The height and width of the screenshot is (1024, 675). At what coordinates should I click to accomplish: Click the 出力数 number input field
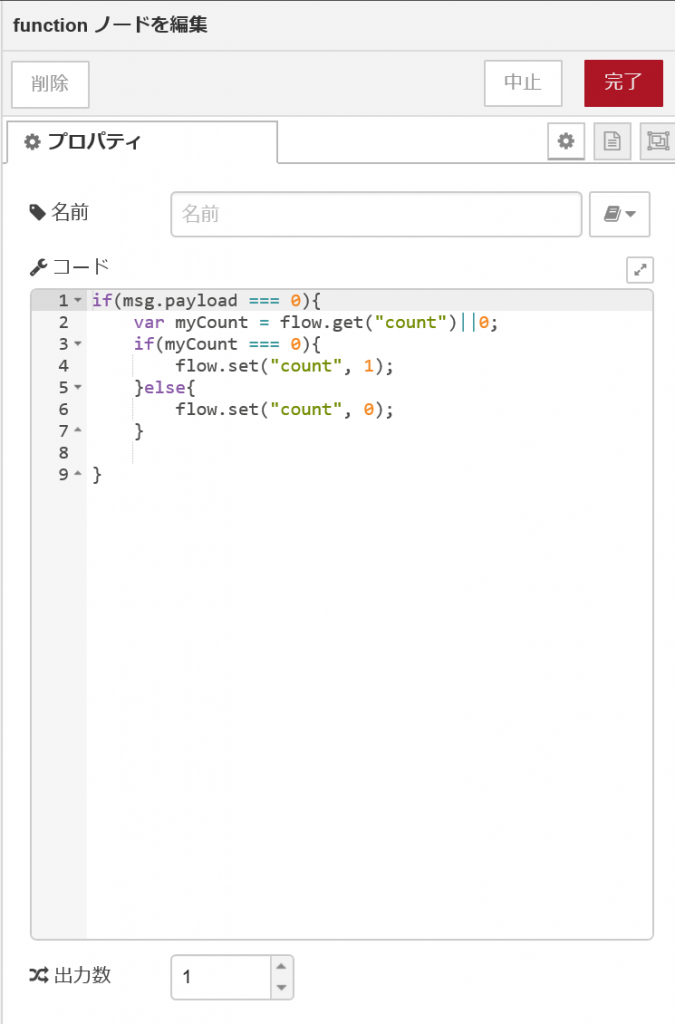pos(220,977)
